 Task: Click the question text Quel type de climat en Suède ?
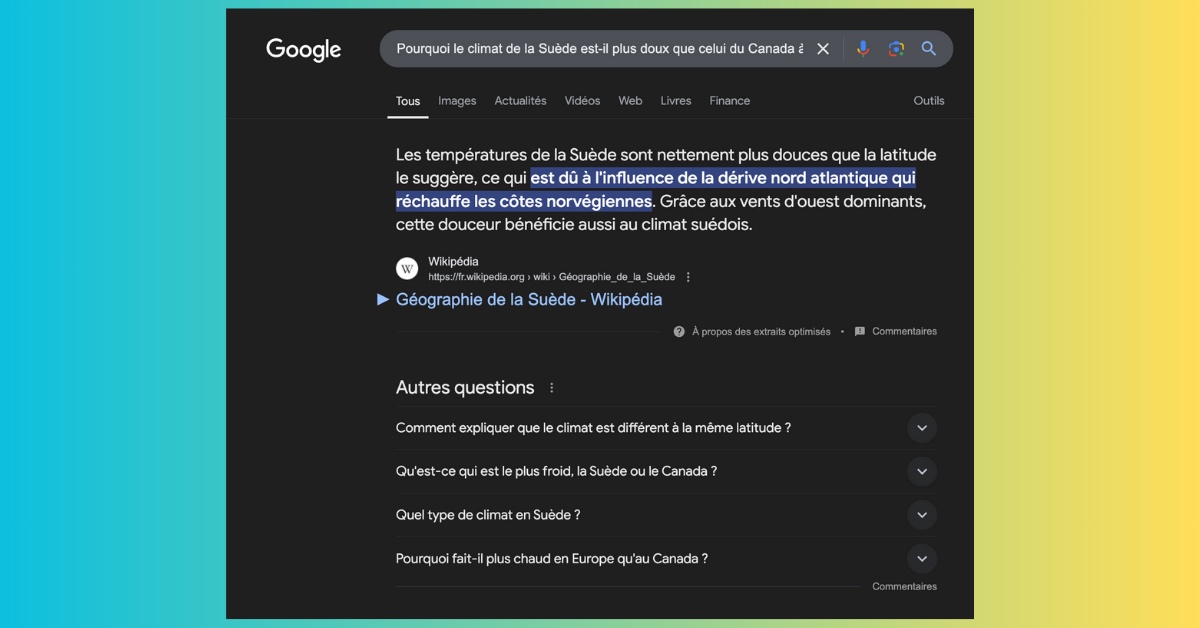point(488,515)
